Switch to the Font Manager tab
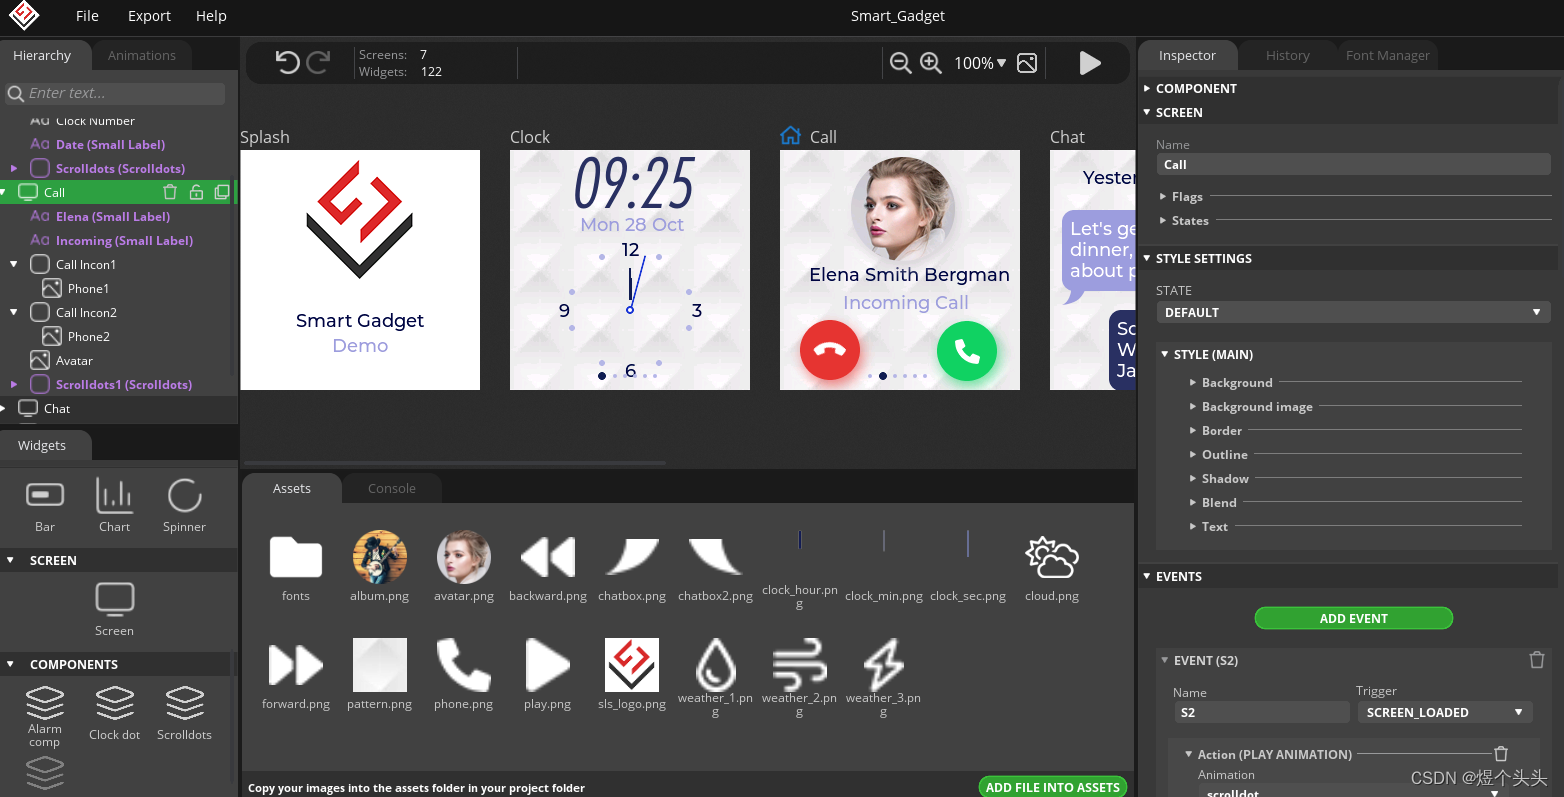This screenshot has width=1564, height=797. (x=1387, y=56)
